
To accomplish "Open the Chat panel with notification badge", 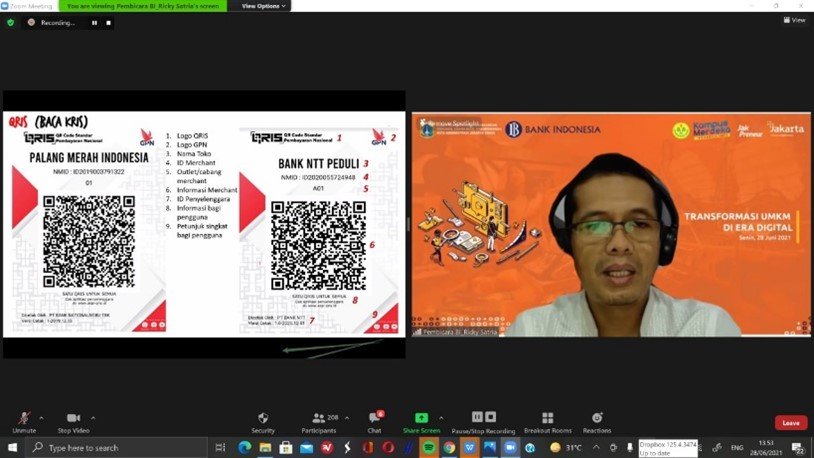I will [375, 422].
